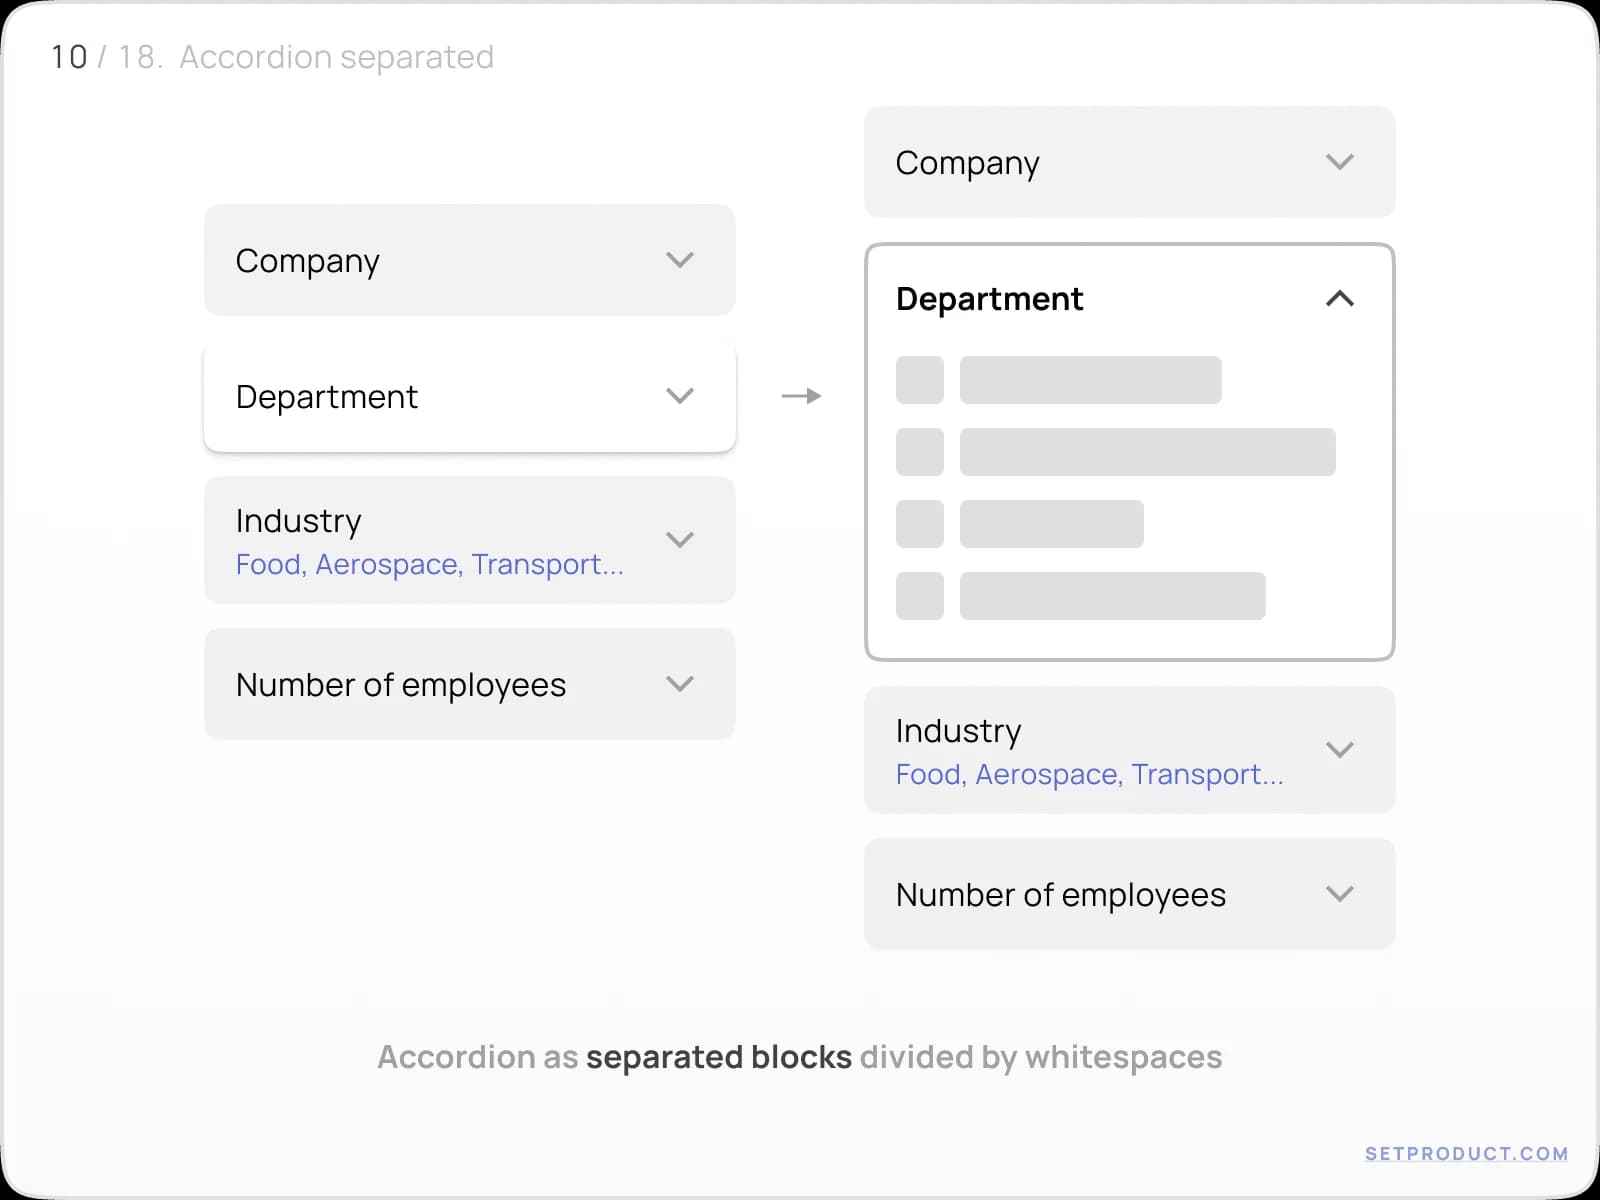This screenshot has width=1600, height=1200.
Task: Click the downward chevron on right Industry row
Action: pos(1341,750)
